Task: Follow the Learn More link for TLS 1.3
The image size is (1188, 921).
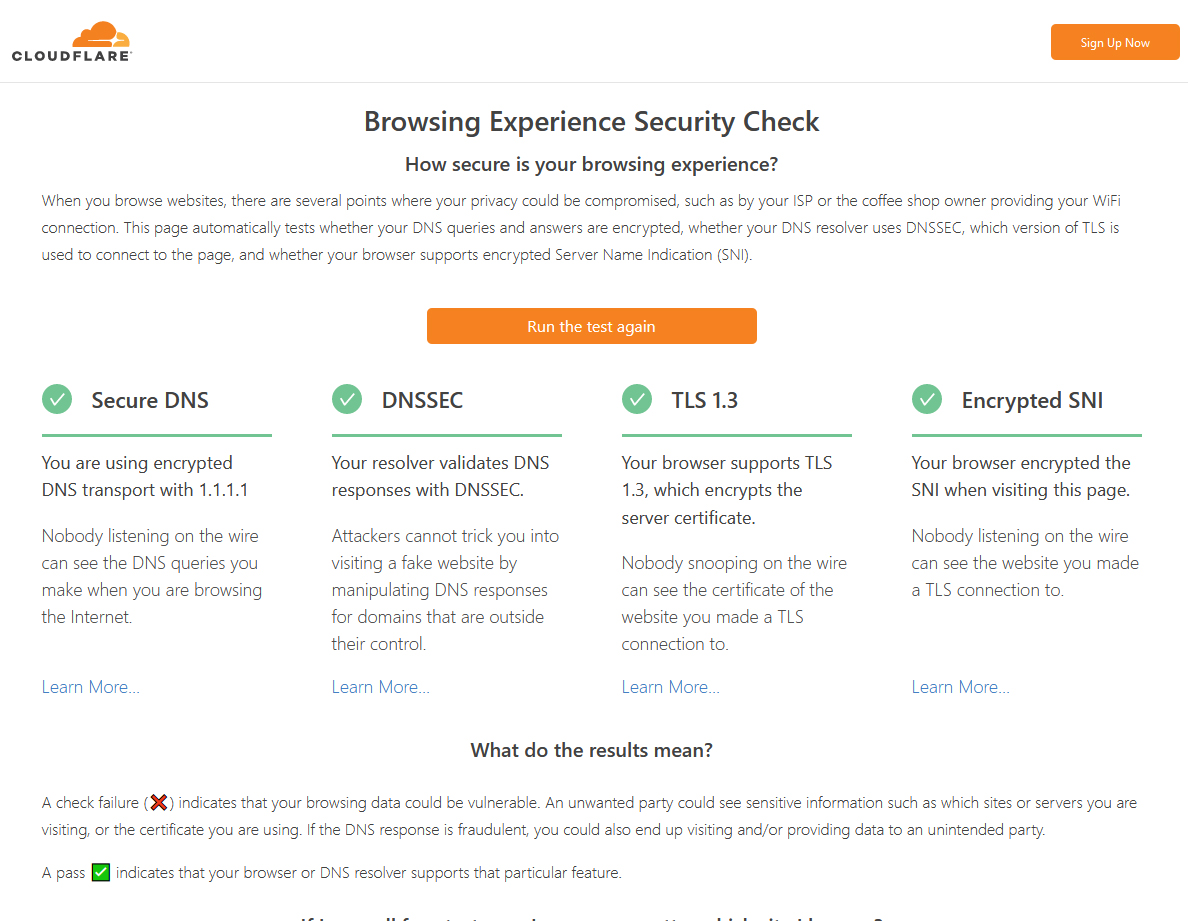Action: pyautogui.click(x=671, y=687)
